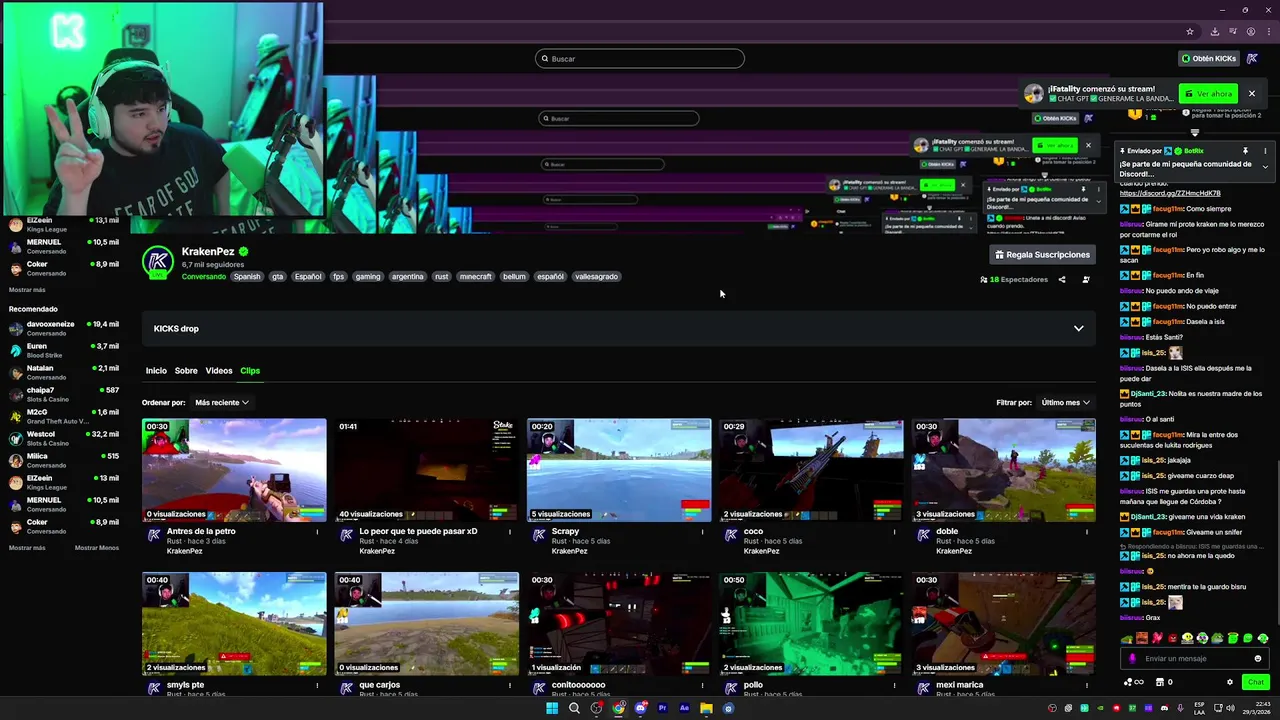The image size is (1280, 720).
Task: Click the channel points icon below chat input
Action: 1134,682
